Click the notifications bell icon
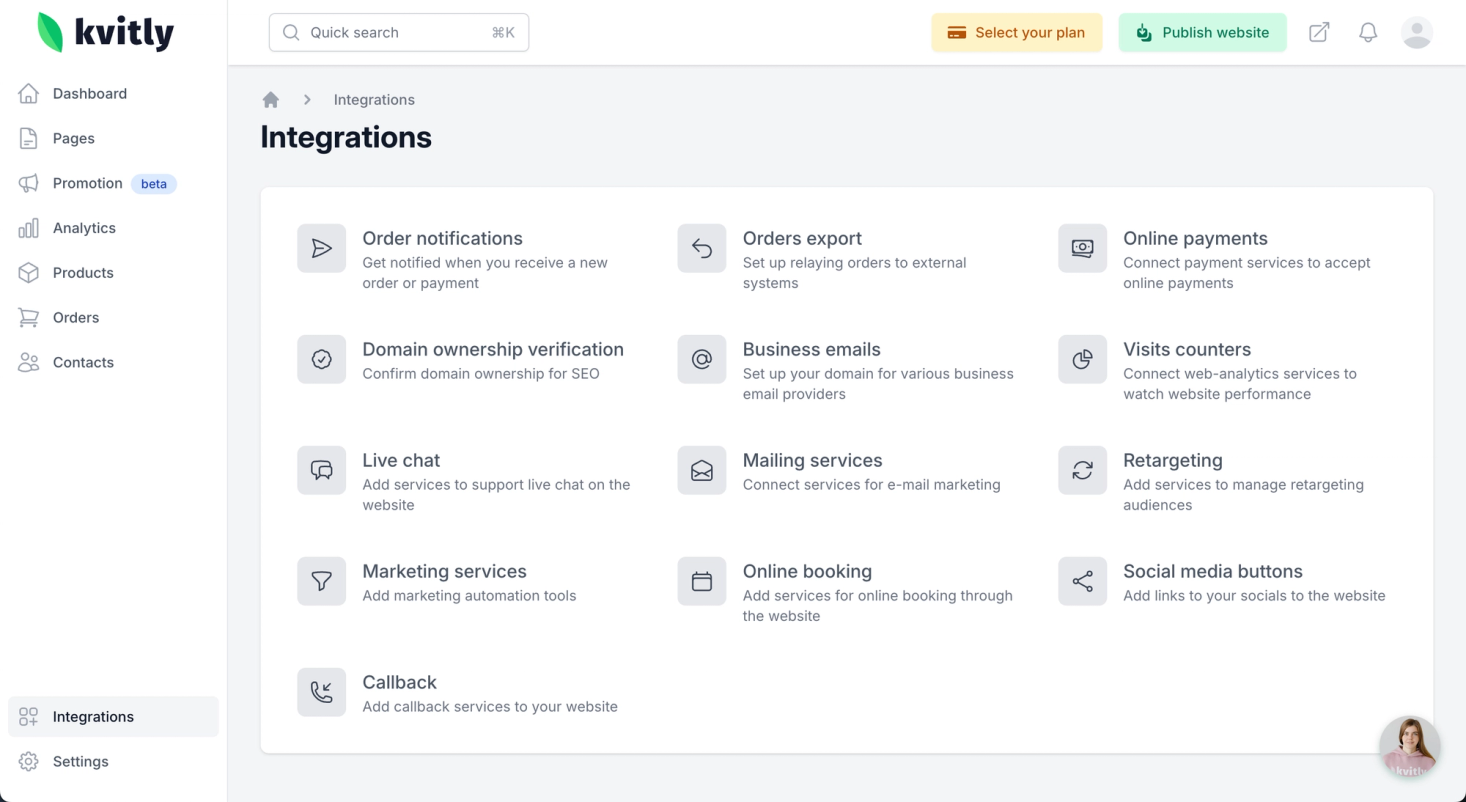The height and width of the screenshot is (802, 1466). 1367,32
